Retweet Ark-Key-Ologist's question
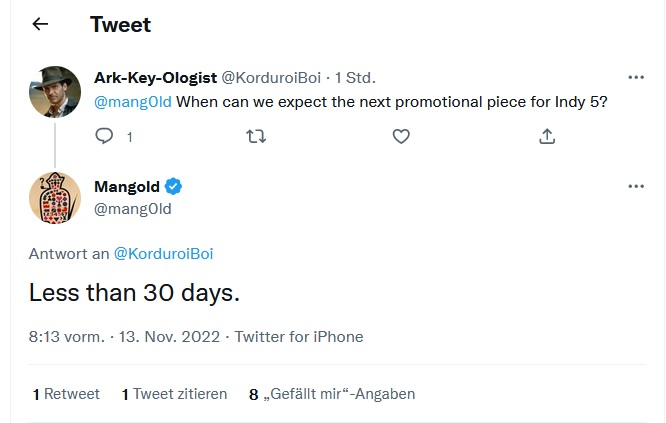666x423 pixels. pos(255,136)
